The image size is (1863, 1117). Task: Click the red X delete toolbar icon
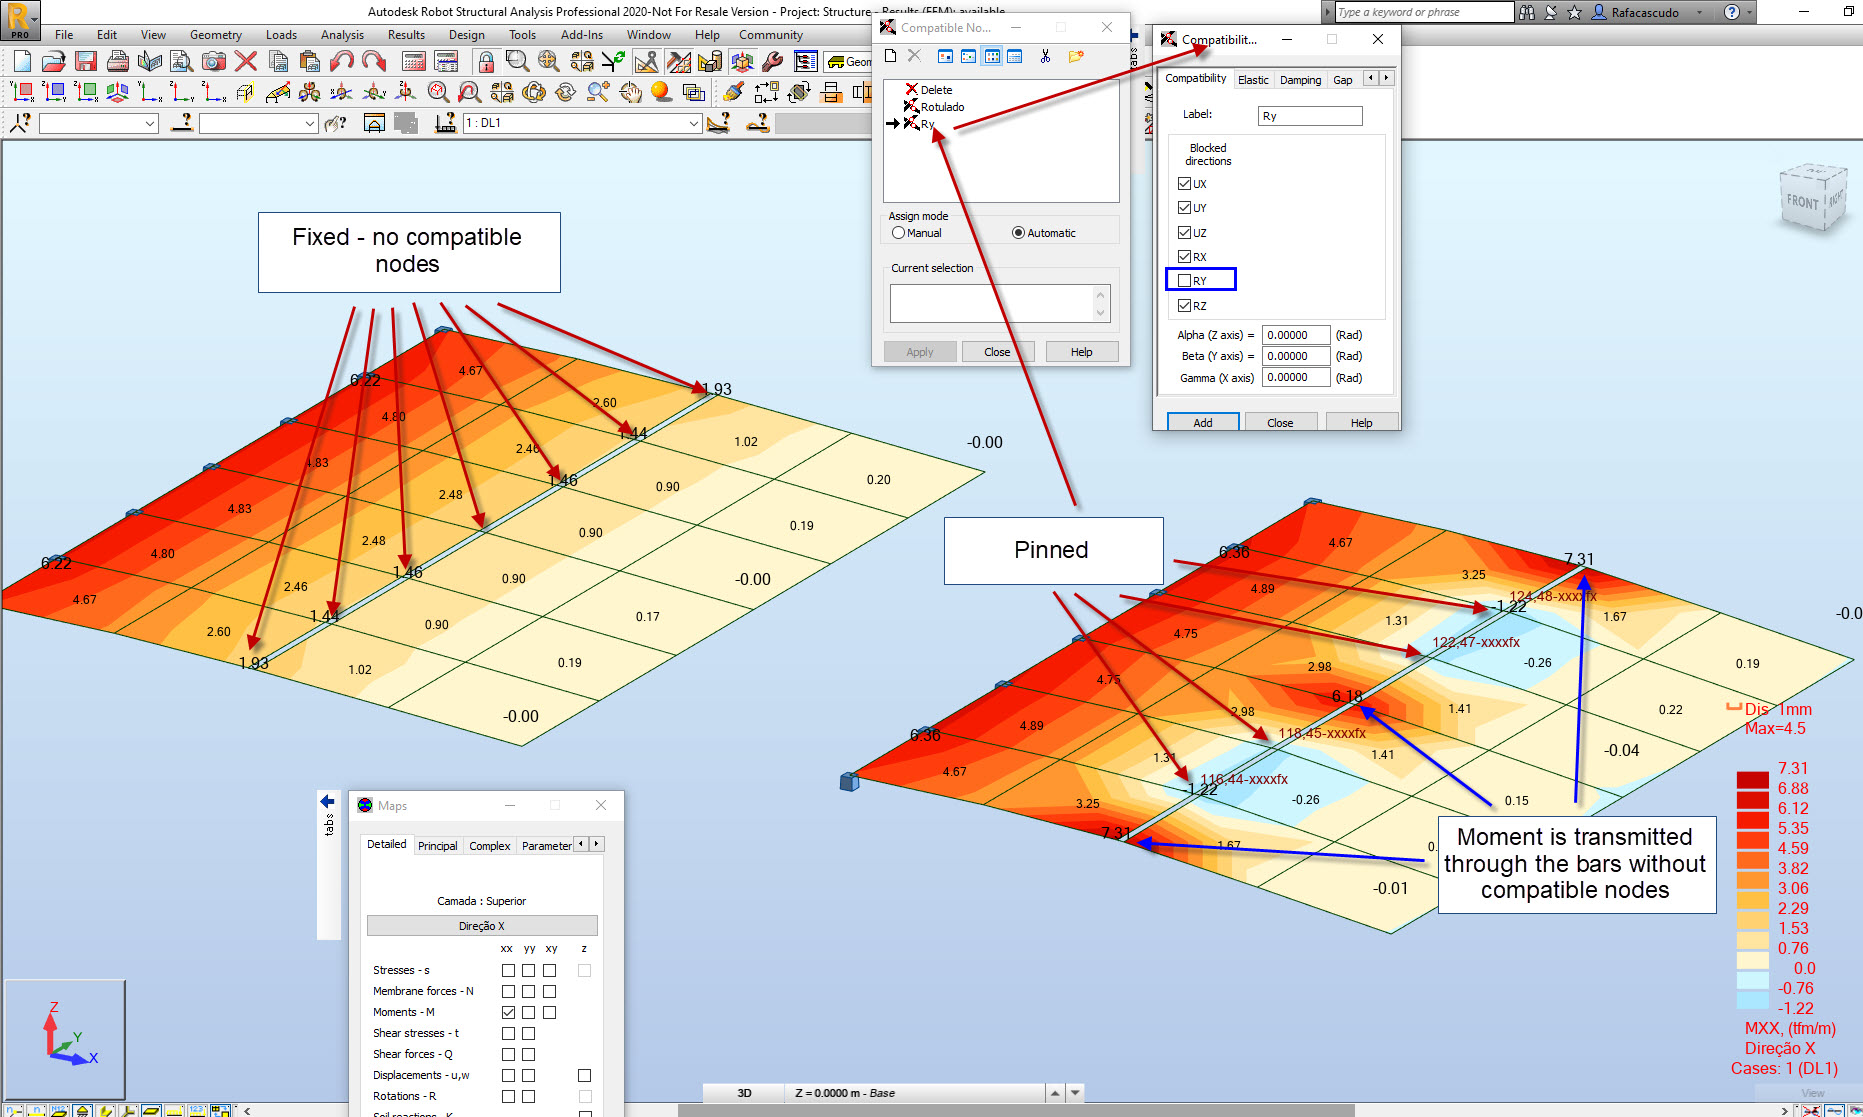click(246, 62)
